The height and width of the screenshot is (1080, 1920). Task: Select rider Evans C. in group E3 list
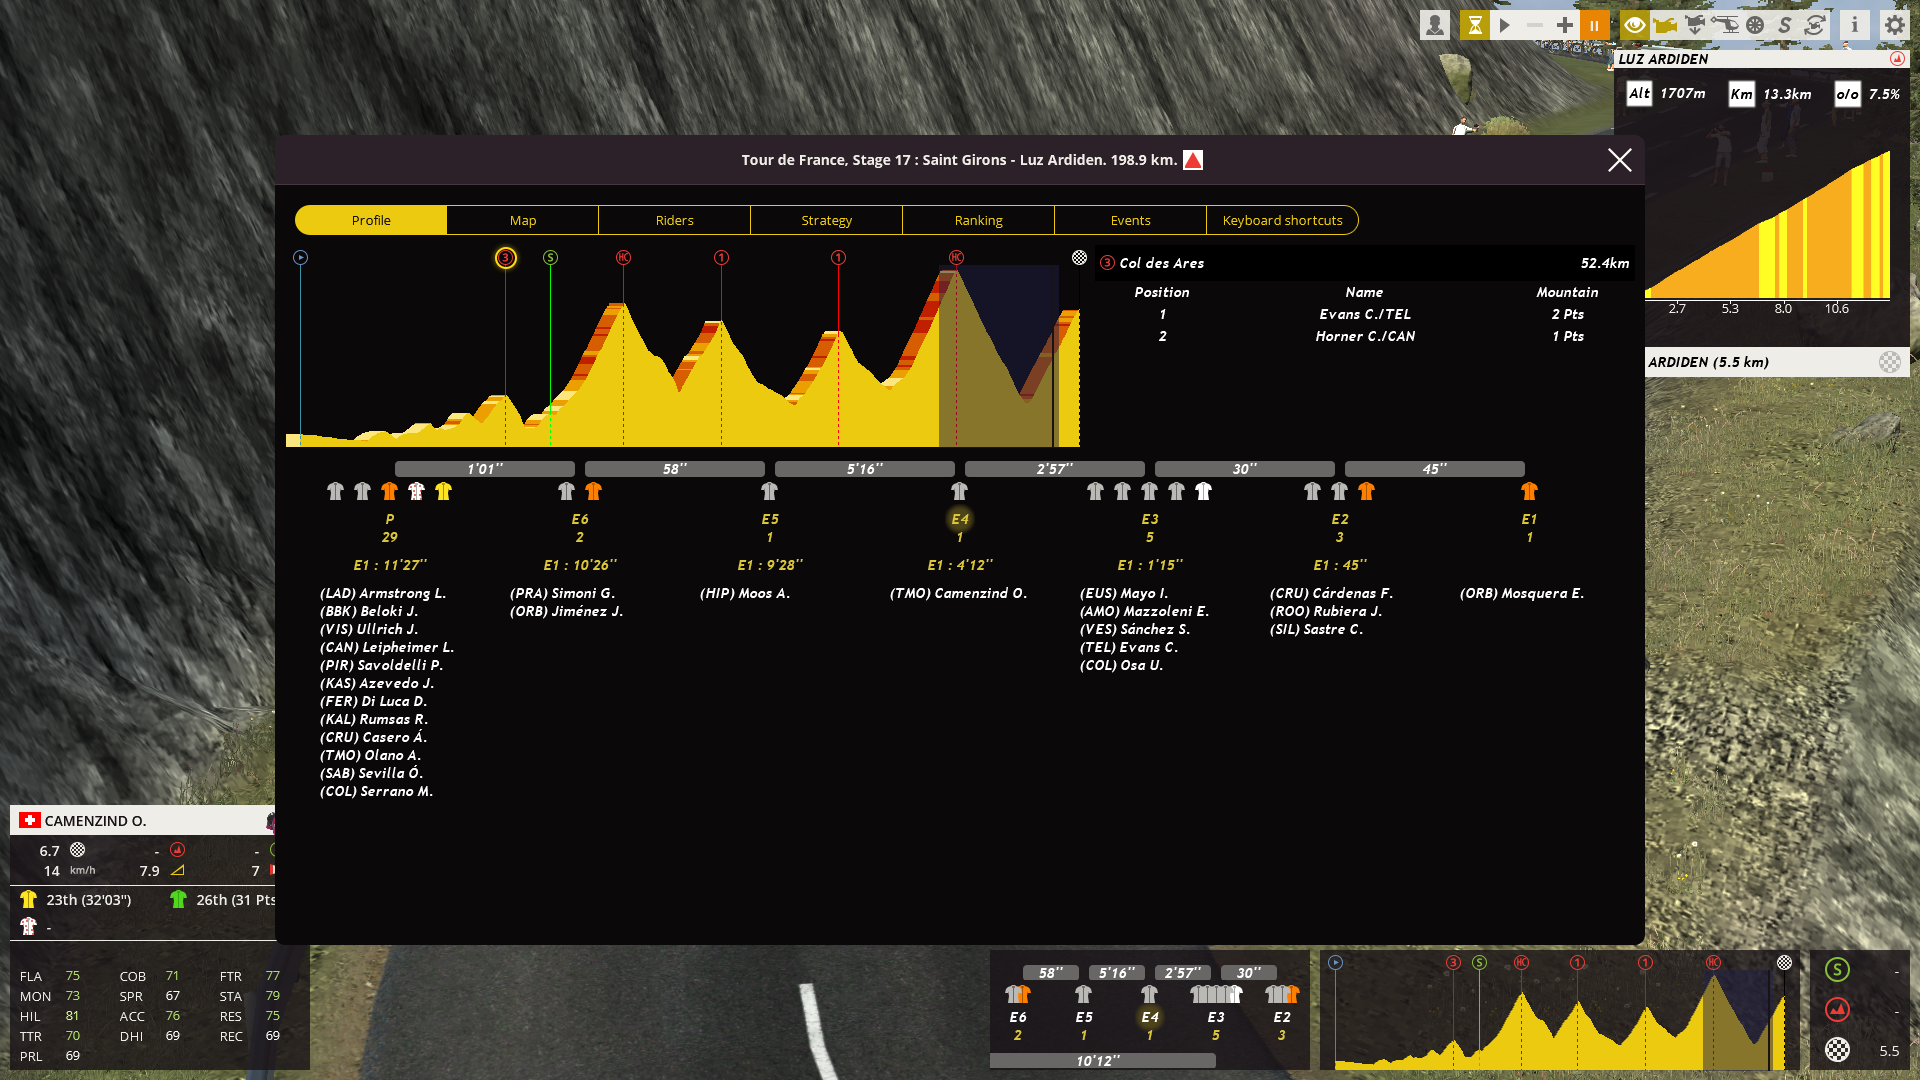click(x=1129, y=647)
